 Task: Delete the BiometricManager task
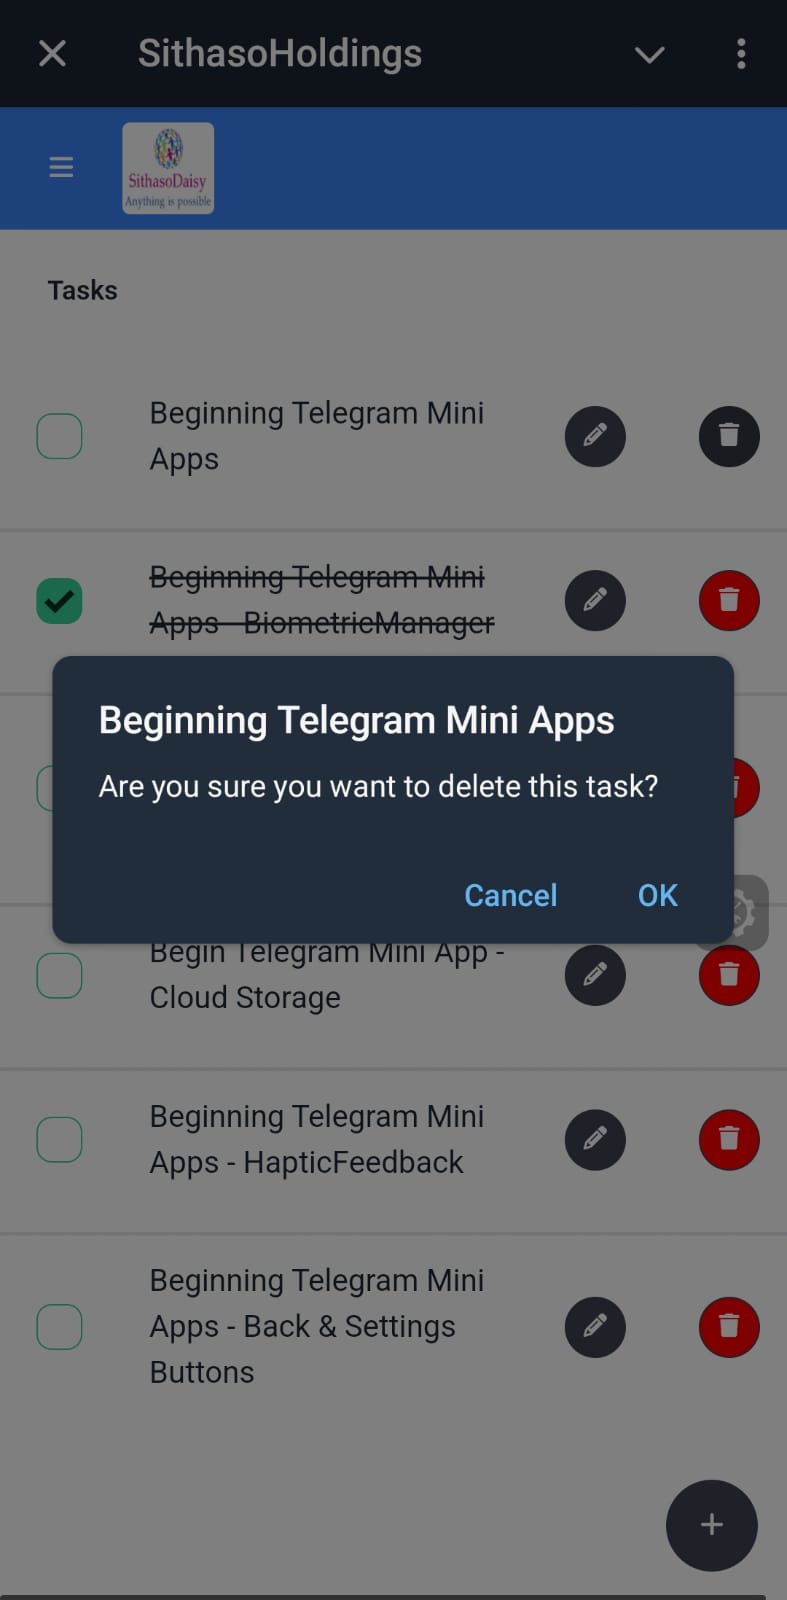[729, 601]
